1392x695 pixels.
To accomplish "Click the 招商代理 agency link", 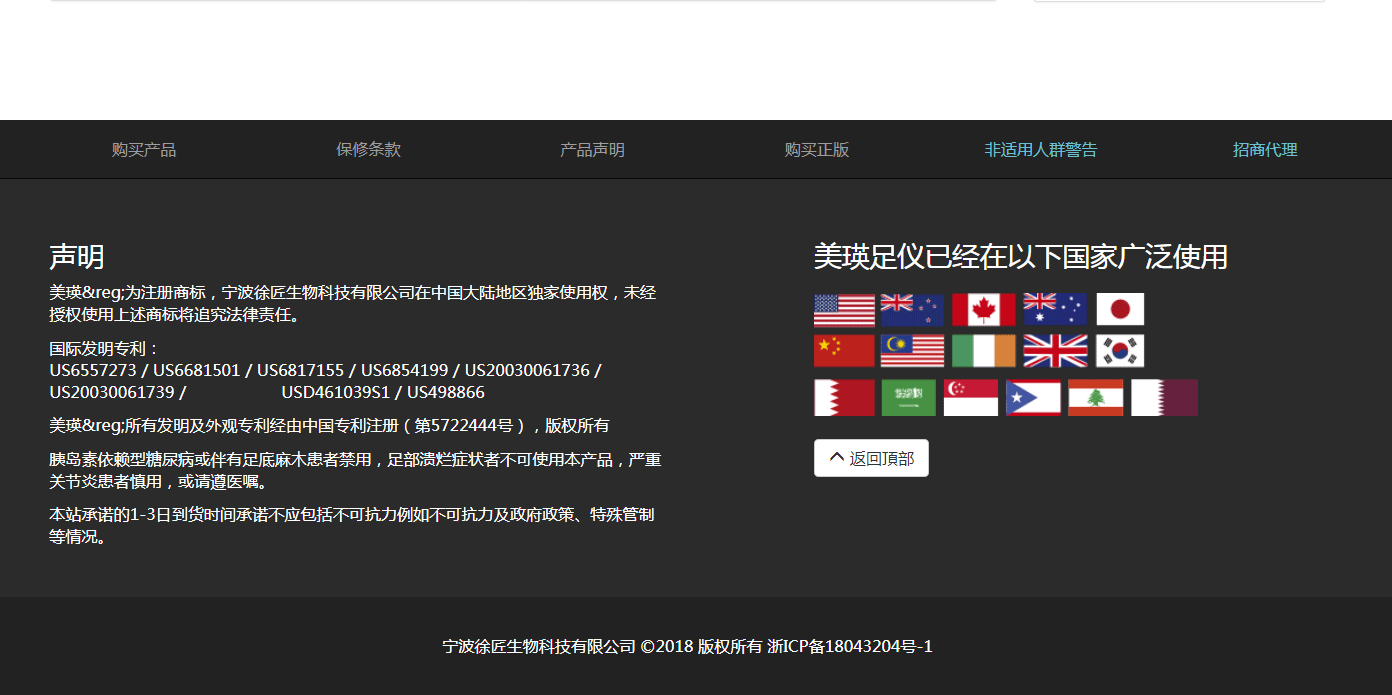I will point(1265,150).
